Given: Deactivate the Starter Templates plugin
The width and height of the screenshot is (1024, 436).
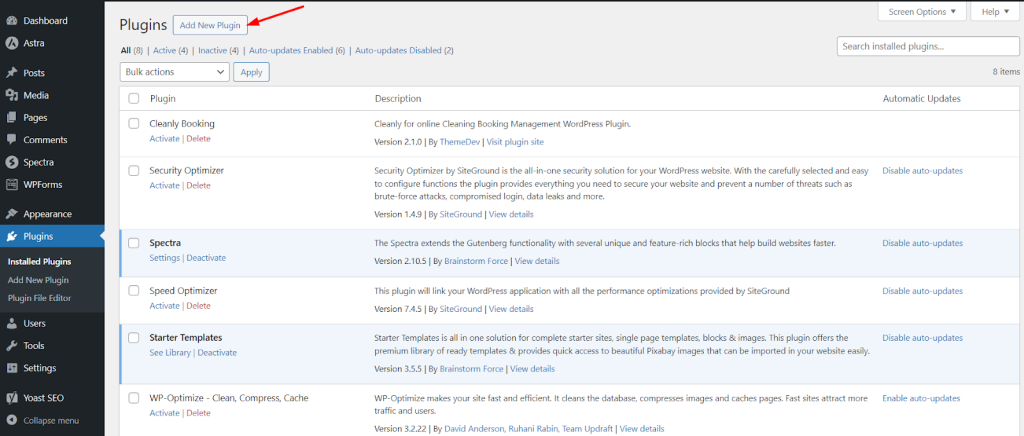Looking at the screenshot, I should 217,352.
